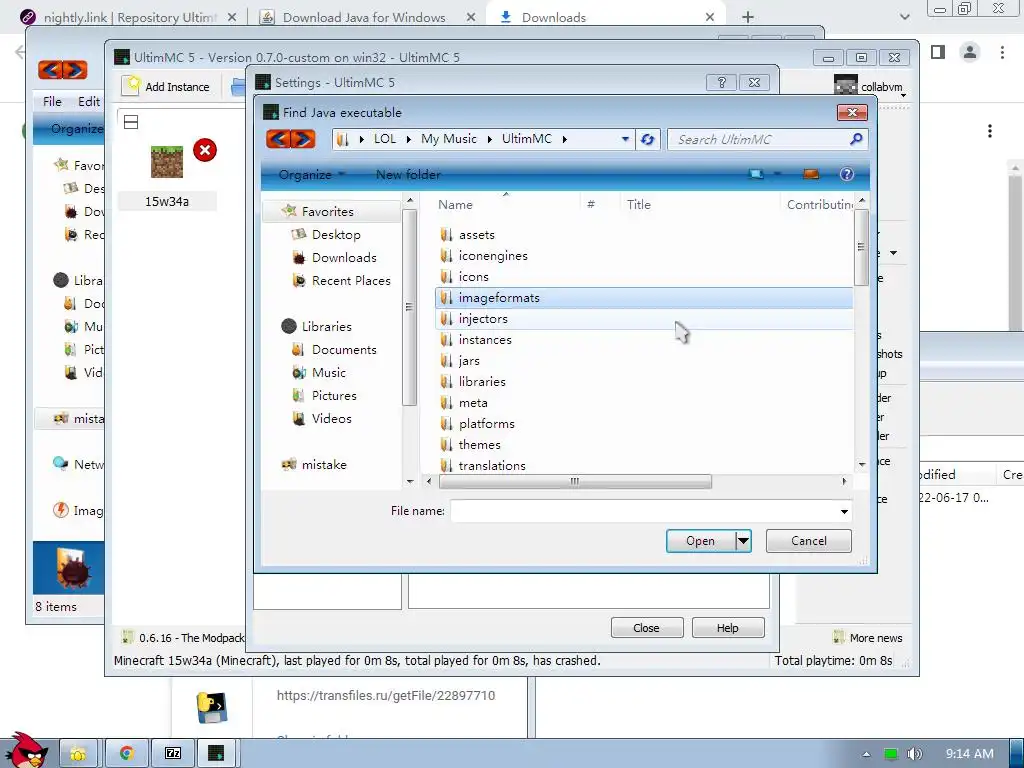Sort files by the Name column header
Screen dimensions: 1024x768
[455, 204]
